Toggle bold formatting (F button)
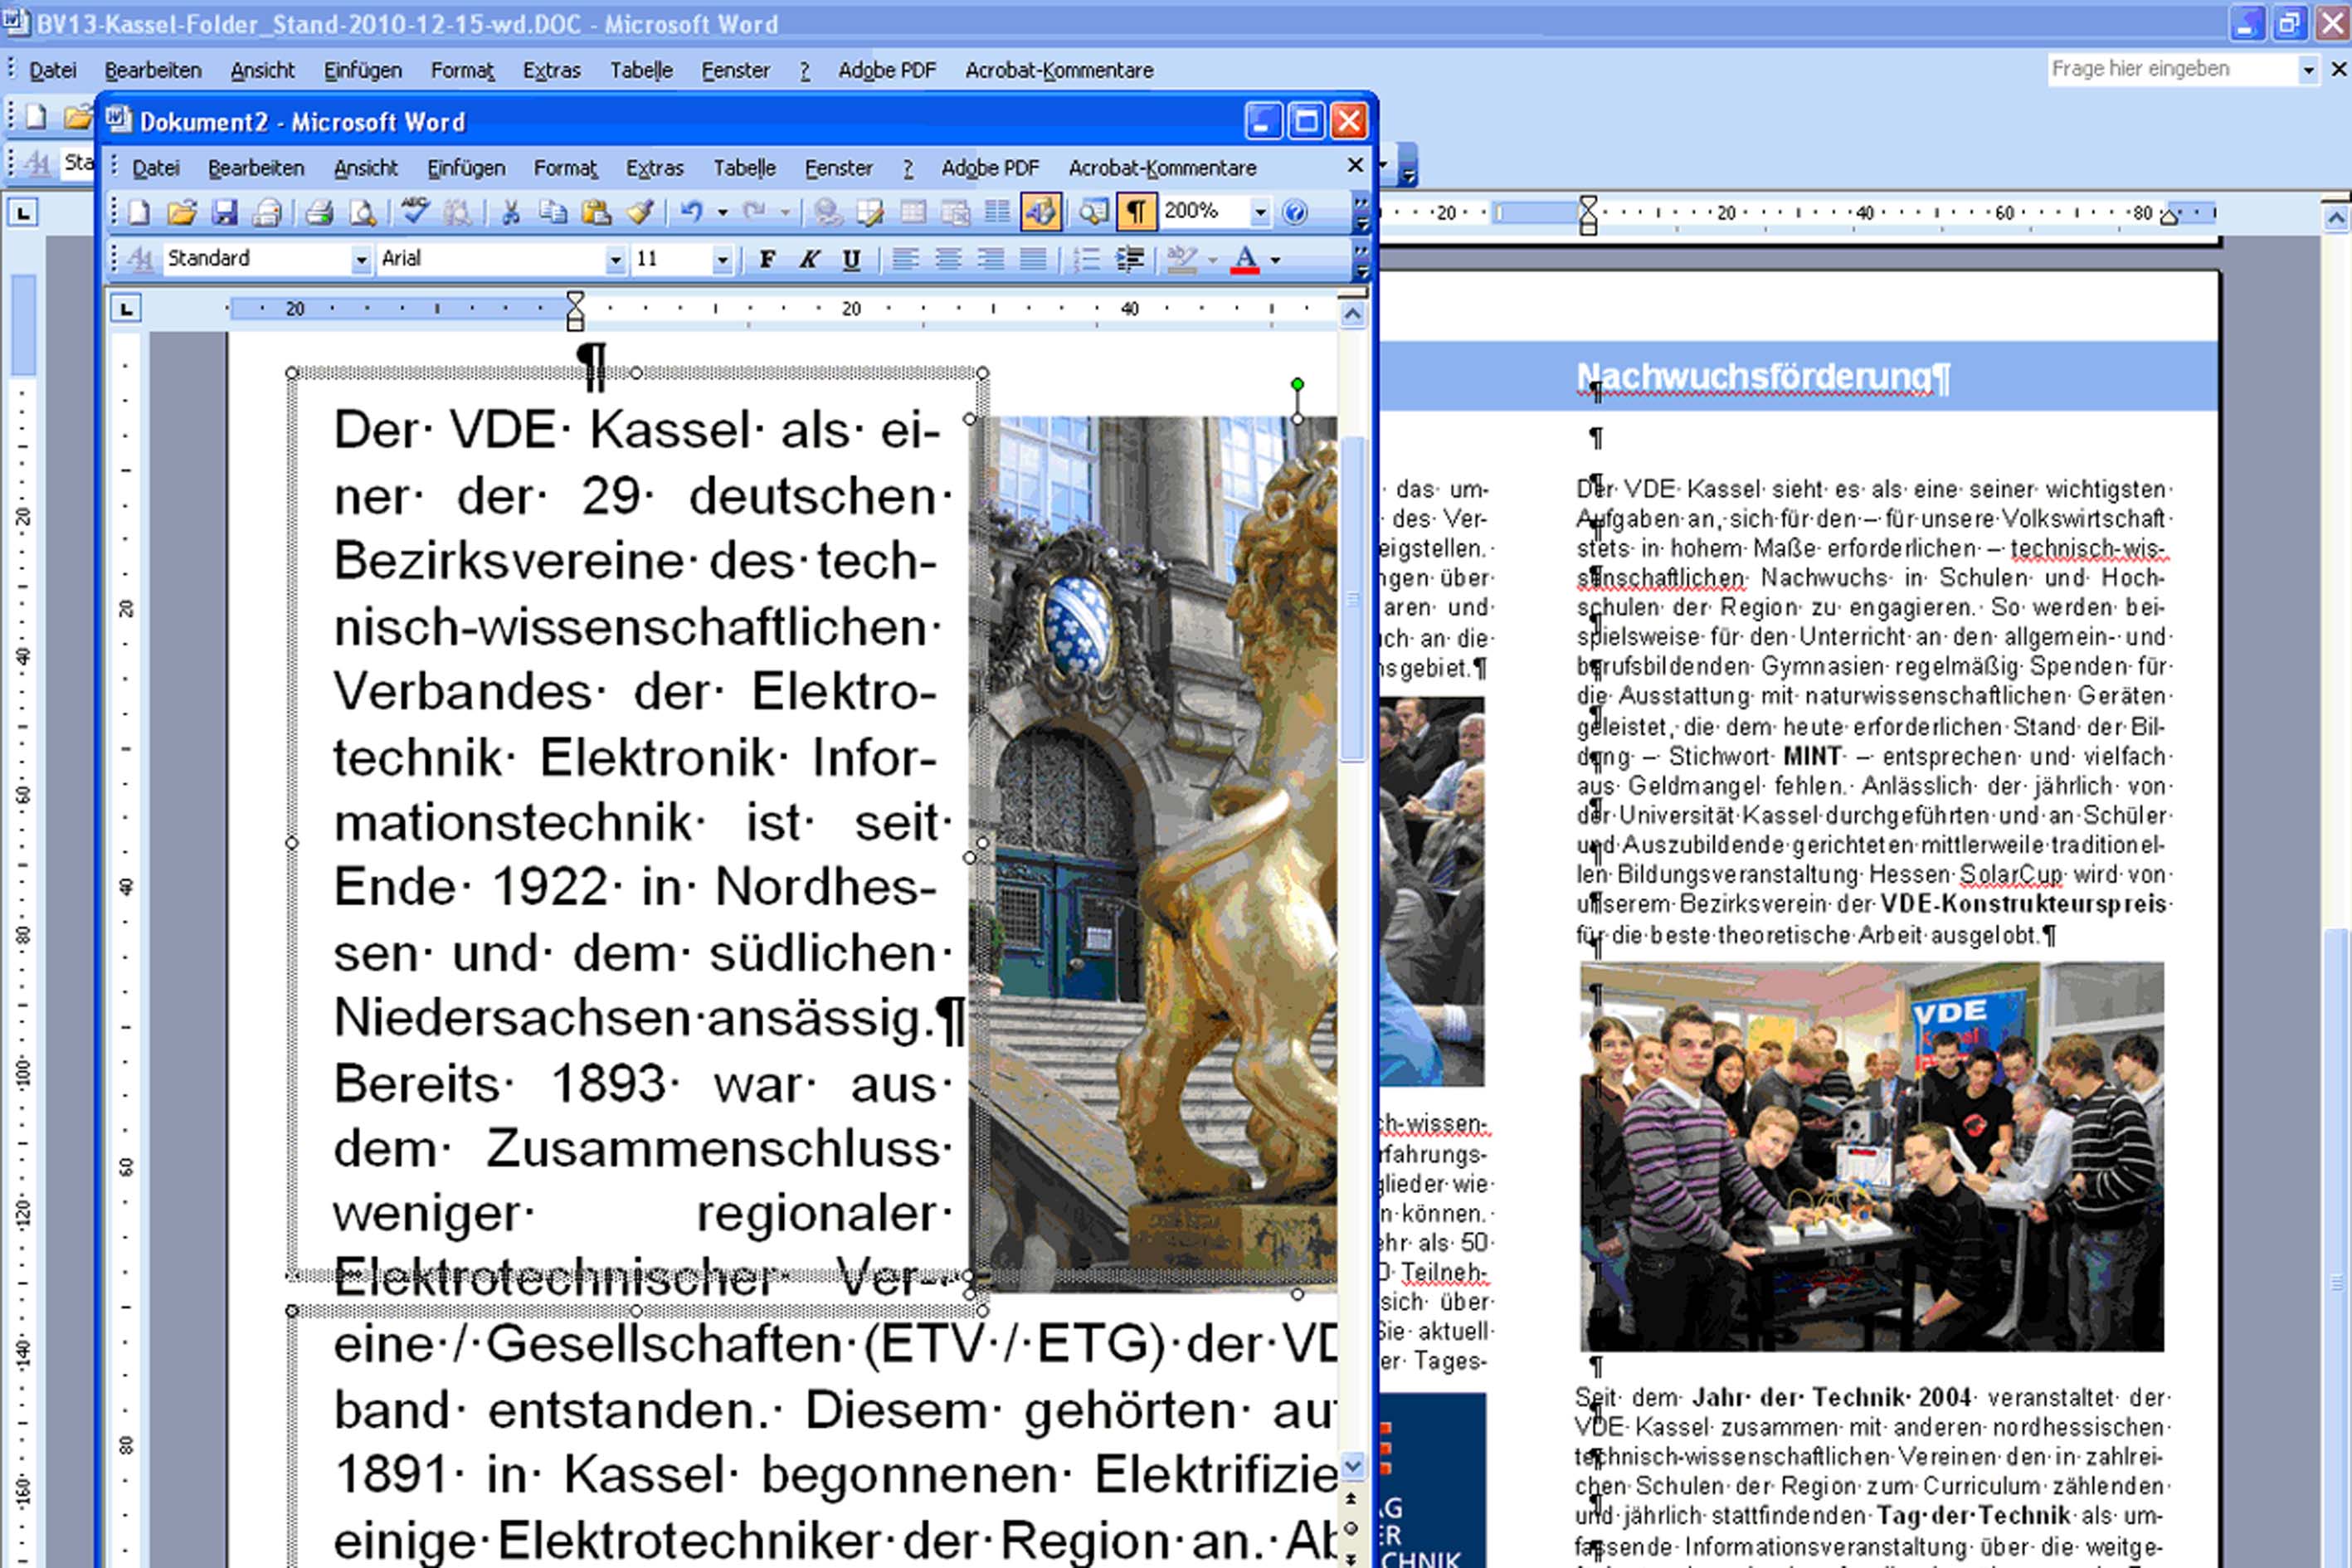Image resolution: width=2352 pixels, height=1568 pixels. click(x=767, y=260)
